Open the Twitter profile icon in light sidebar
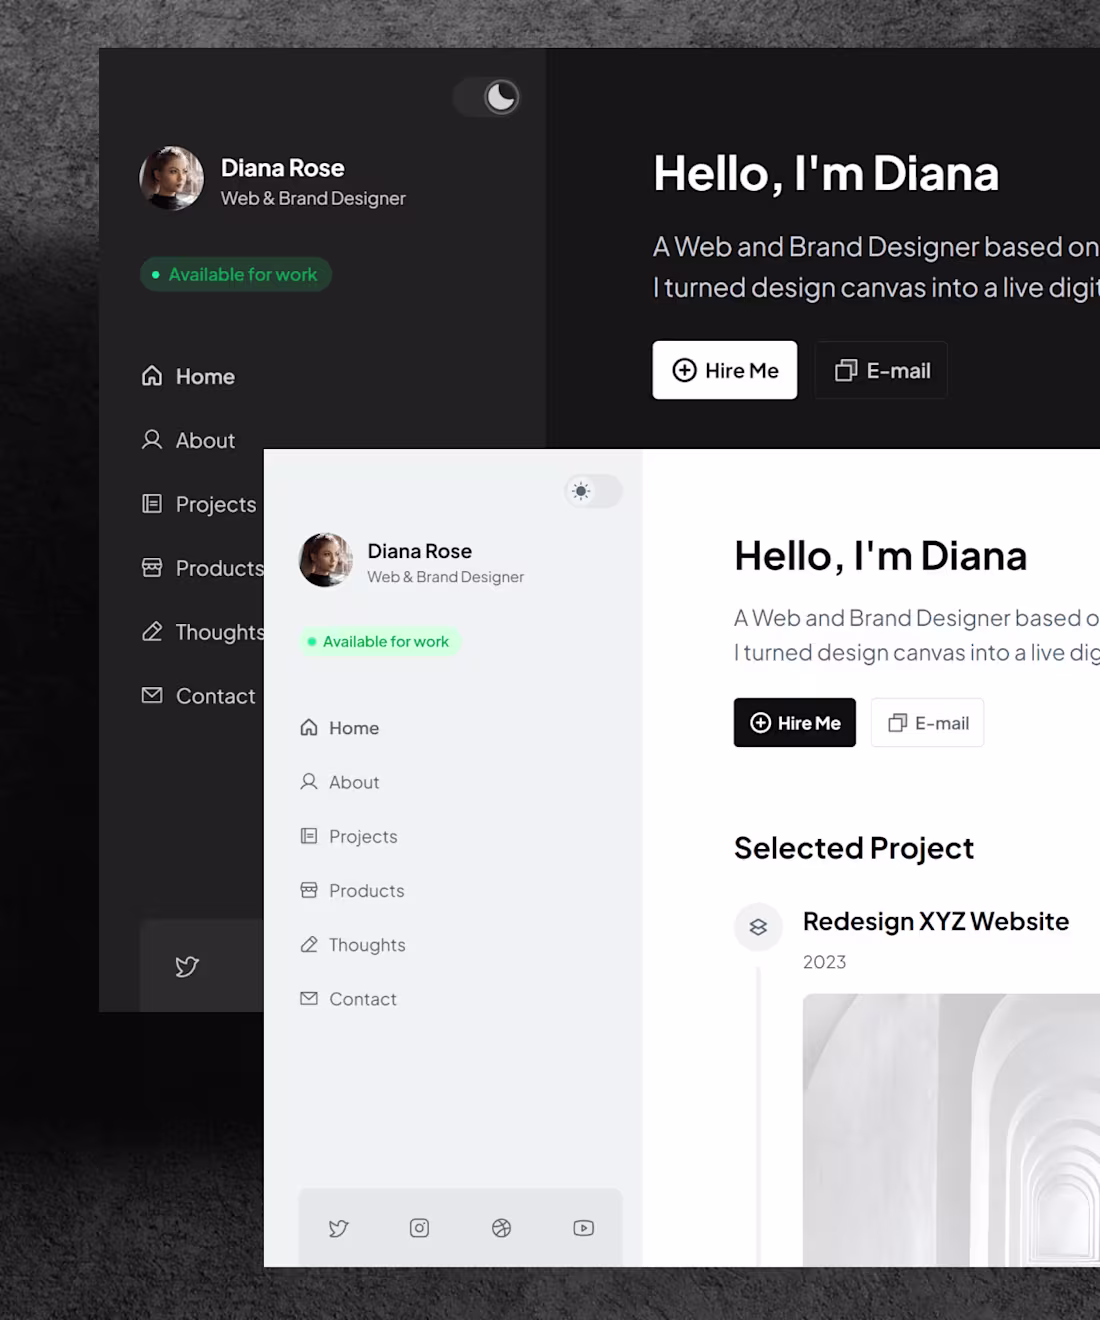Image resolution: width=1100 pixels, height=1320 pixels. point(338,1228)
